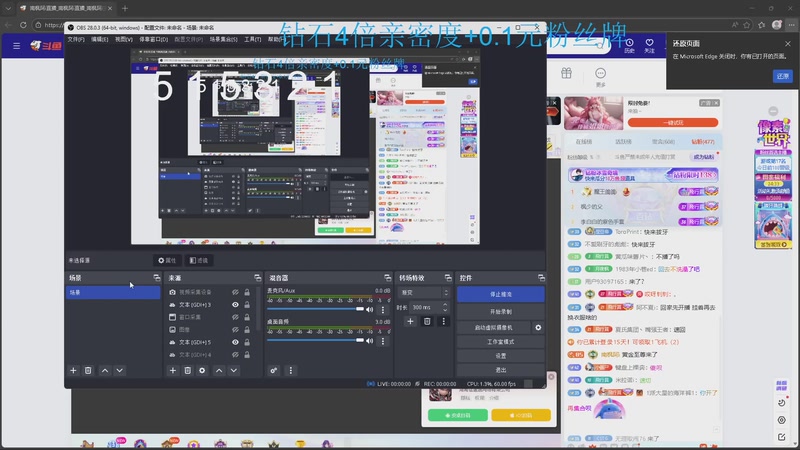
Task: Move the selected scene up in the list
Action: [105, 370]
